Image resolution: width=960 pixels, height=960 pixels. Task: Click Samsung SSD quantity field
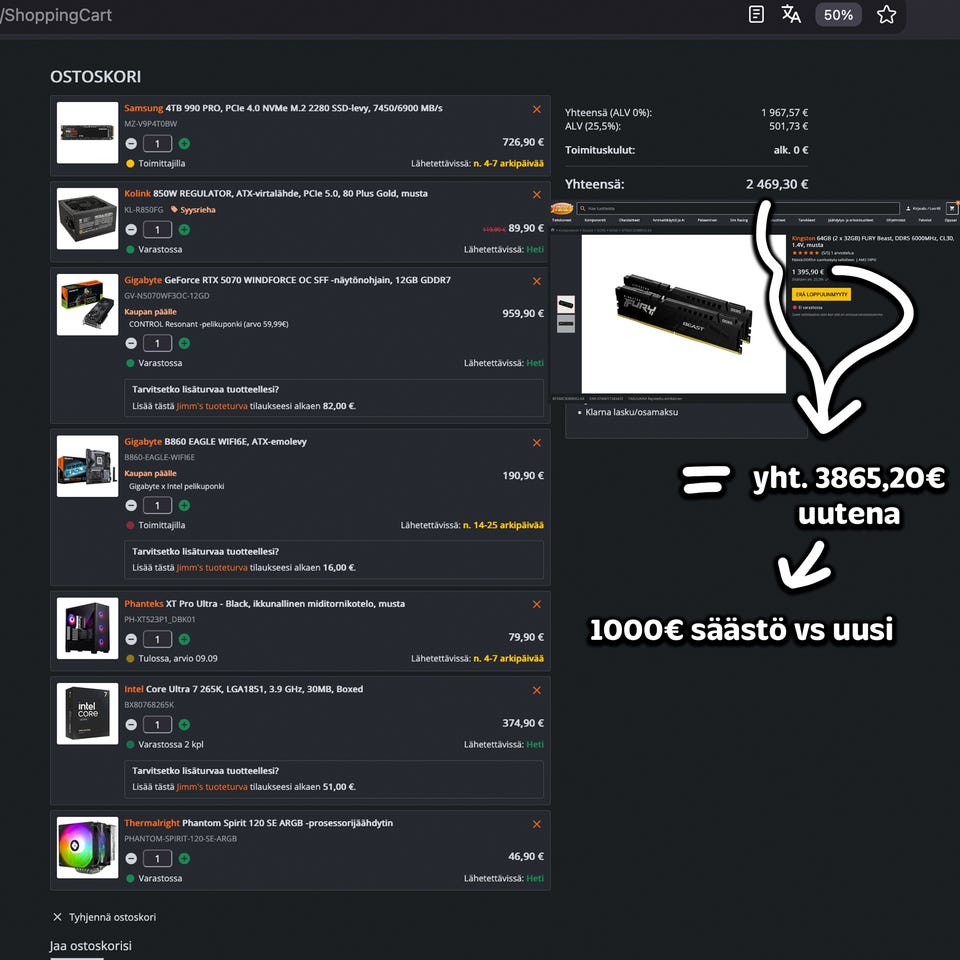tap(157, 144)
